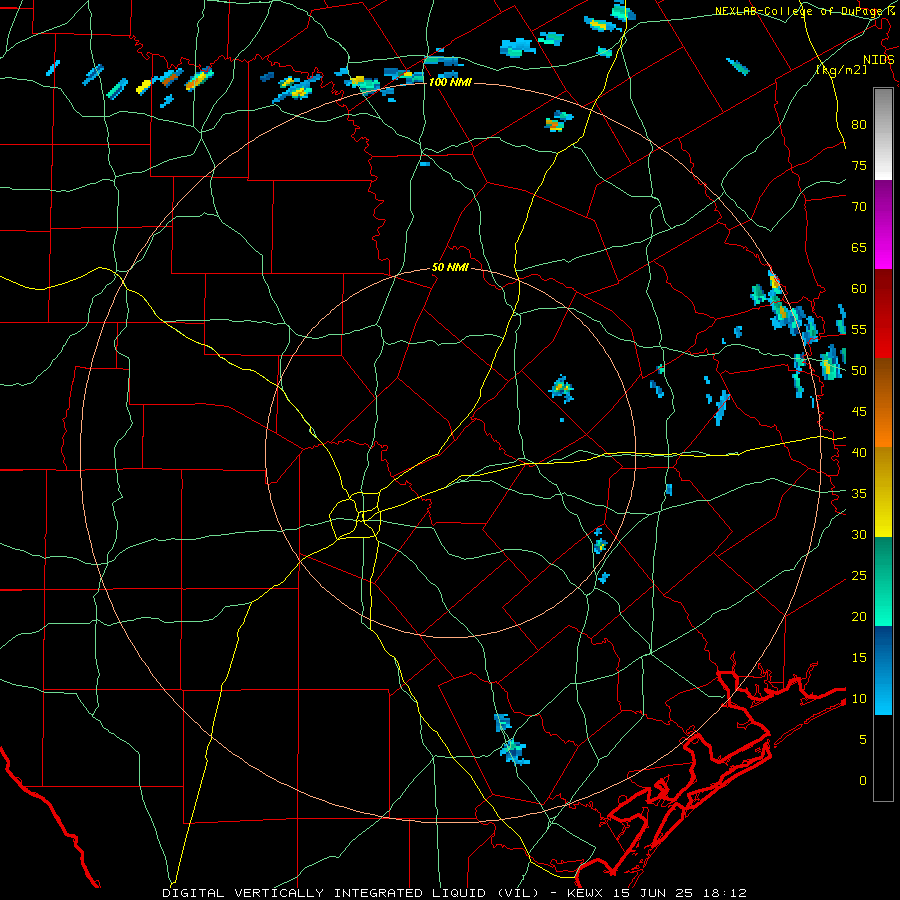
Task: Click the 0 value on color scale
Action: [x=863, y=780]
